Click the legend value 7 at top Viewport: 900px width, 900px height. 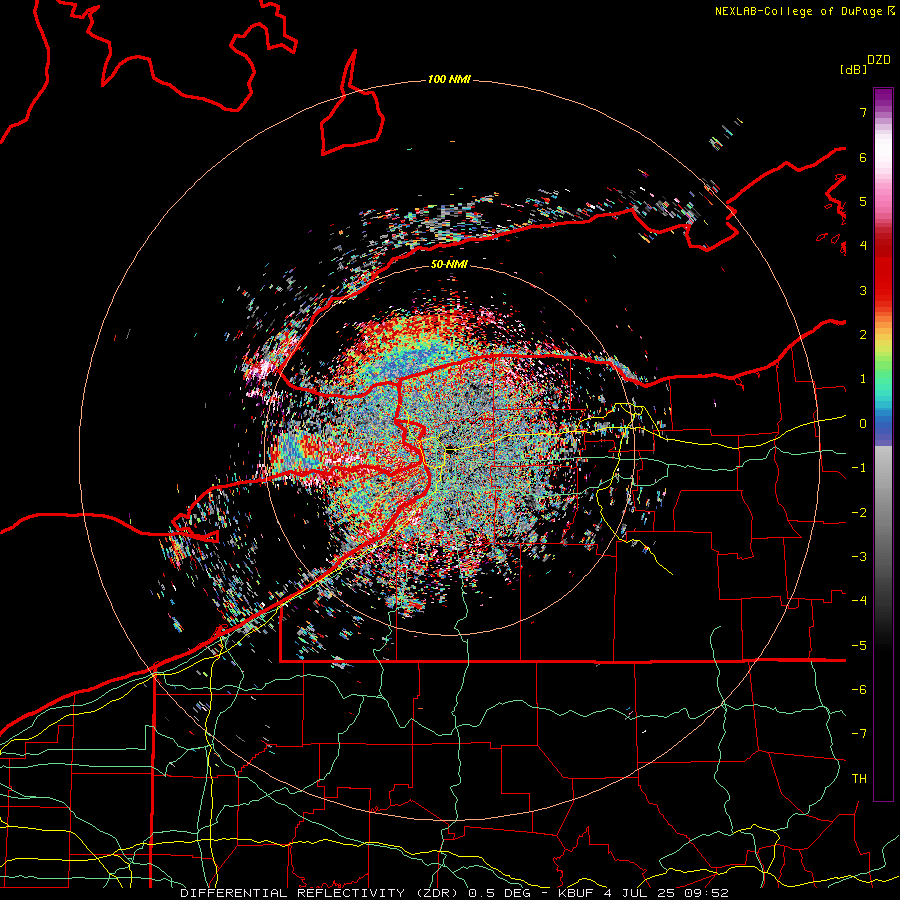pos(863,112)
